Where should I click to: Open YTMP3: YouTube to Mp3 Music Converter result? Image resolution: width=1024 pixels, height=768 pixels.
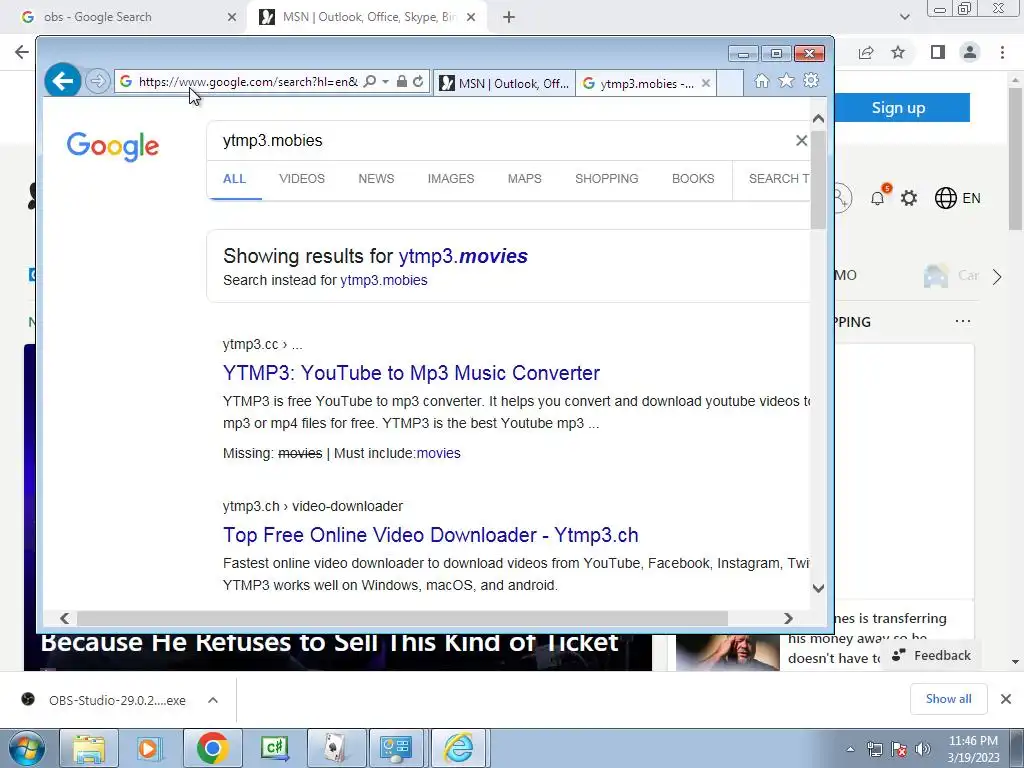(411, 373)
